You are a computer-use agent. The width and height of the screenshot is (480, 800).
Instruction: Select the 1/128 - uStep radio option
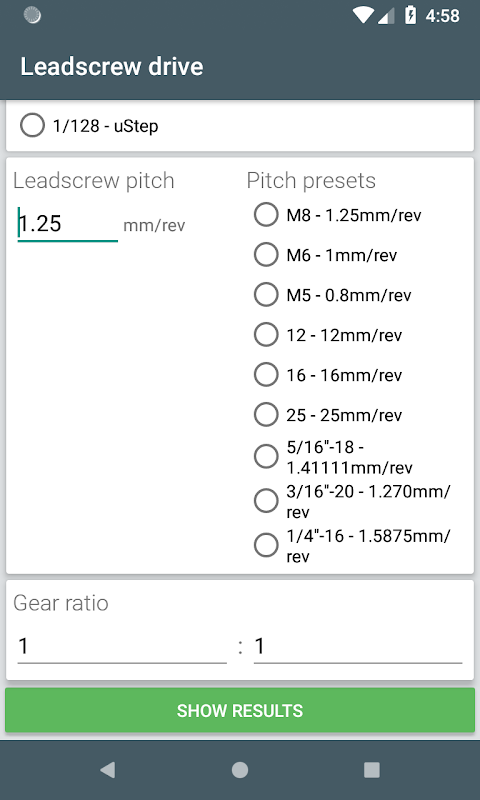tap(89, 126)
